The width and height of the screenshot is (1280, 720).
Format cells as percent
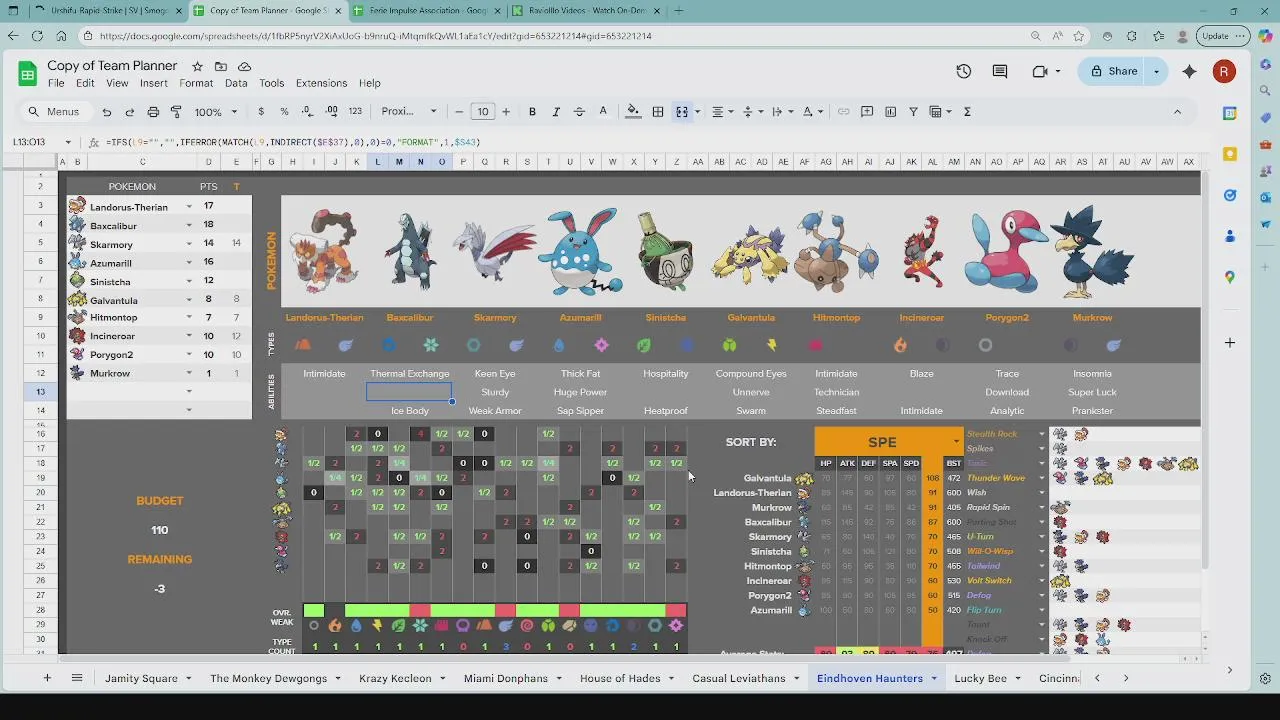click(284, 112)
